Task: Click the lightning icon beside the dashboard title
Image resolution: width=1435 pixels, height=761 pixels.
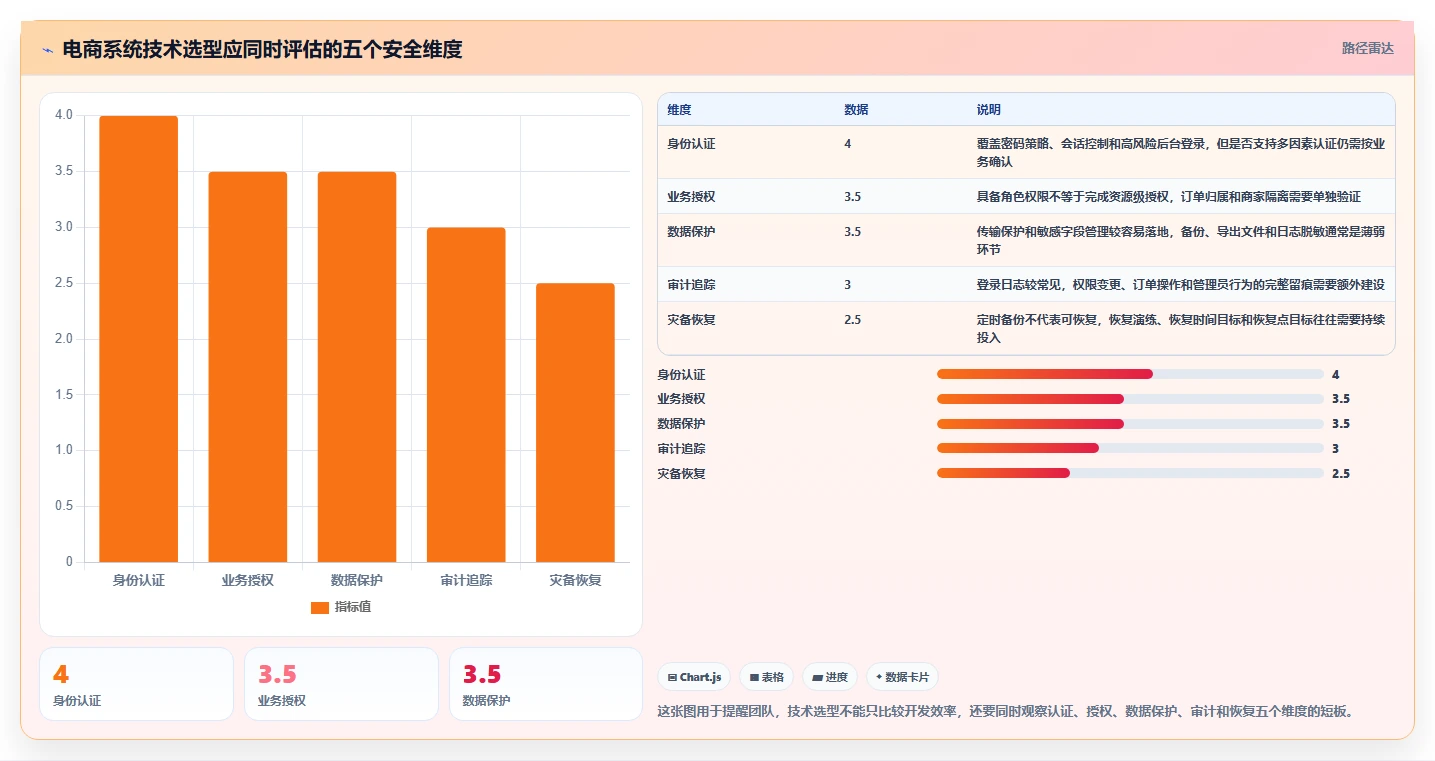Action: pos(48,49)
